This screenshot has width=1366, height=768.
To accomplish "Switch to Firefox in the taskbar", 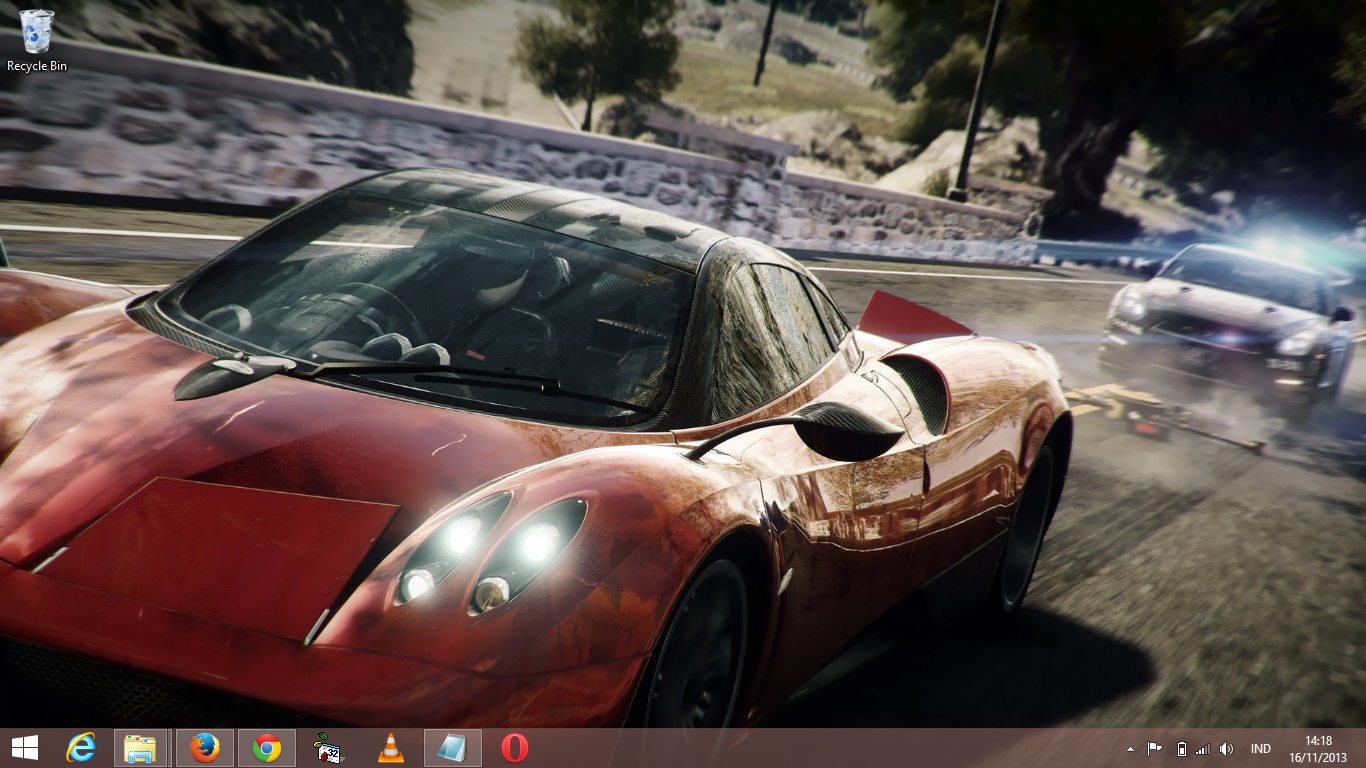I will tap(205, 748).
